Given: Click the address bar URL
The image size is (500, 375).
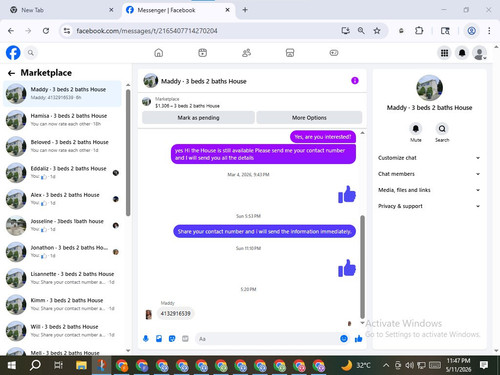Looking at the screenshot, I should (147, 31).
